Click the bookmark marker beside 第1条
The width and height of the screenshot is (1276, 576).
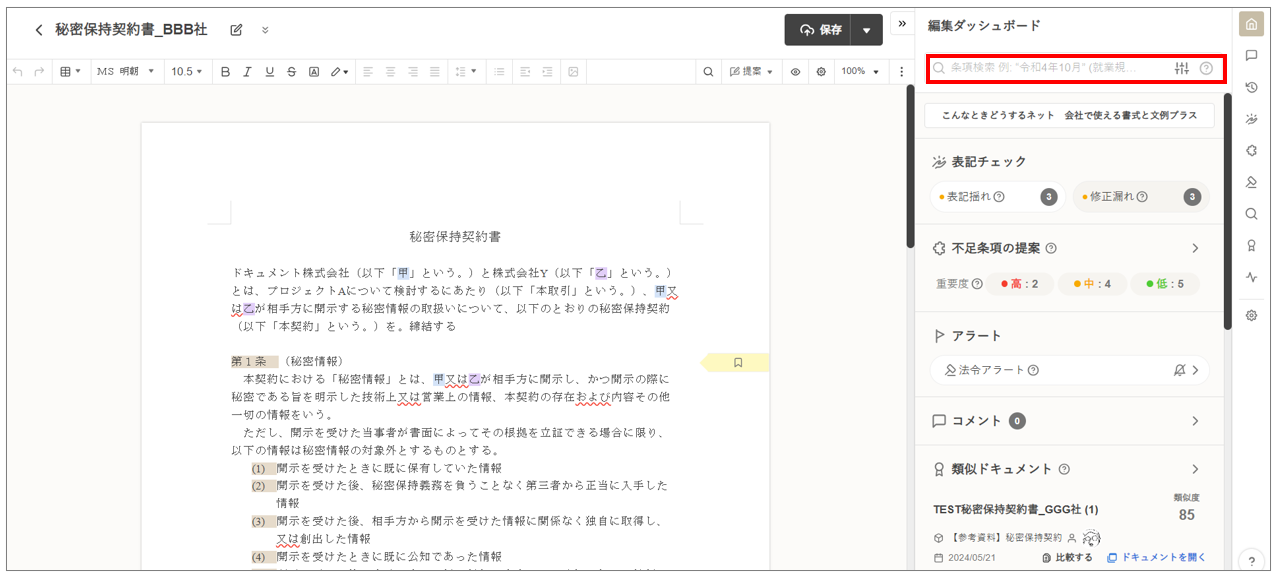click(x=738, y=362)
